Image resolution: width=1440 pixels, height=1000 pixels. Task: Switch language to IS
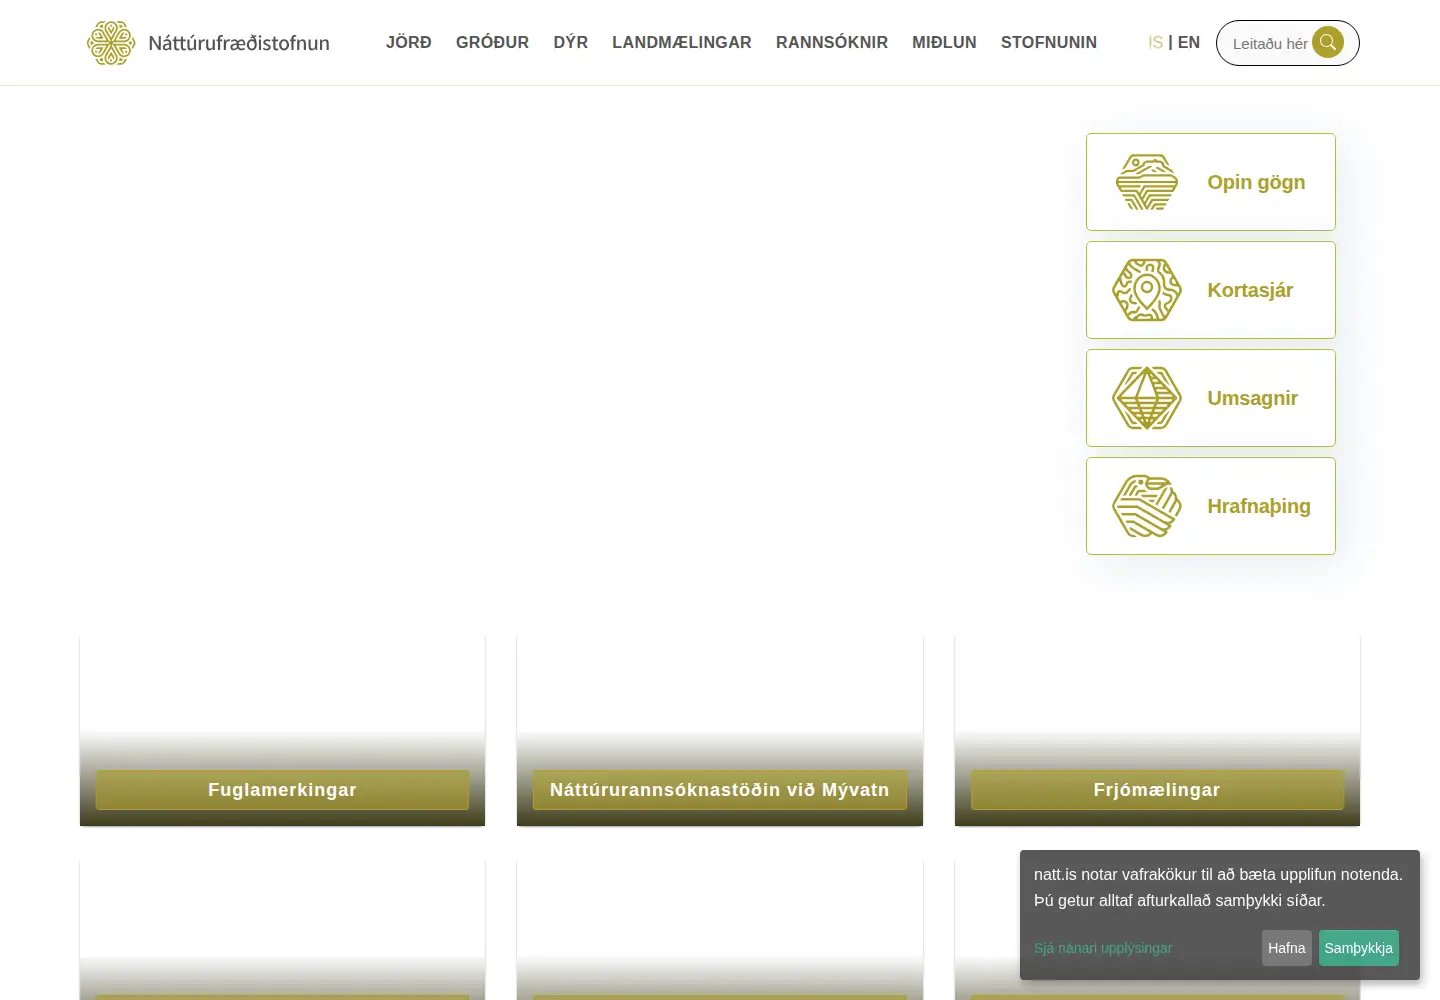tap(1155, 42)
